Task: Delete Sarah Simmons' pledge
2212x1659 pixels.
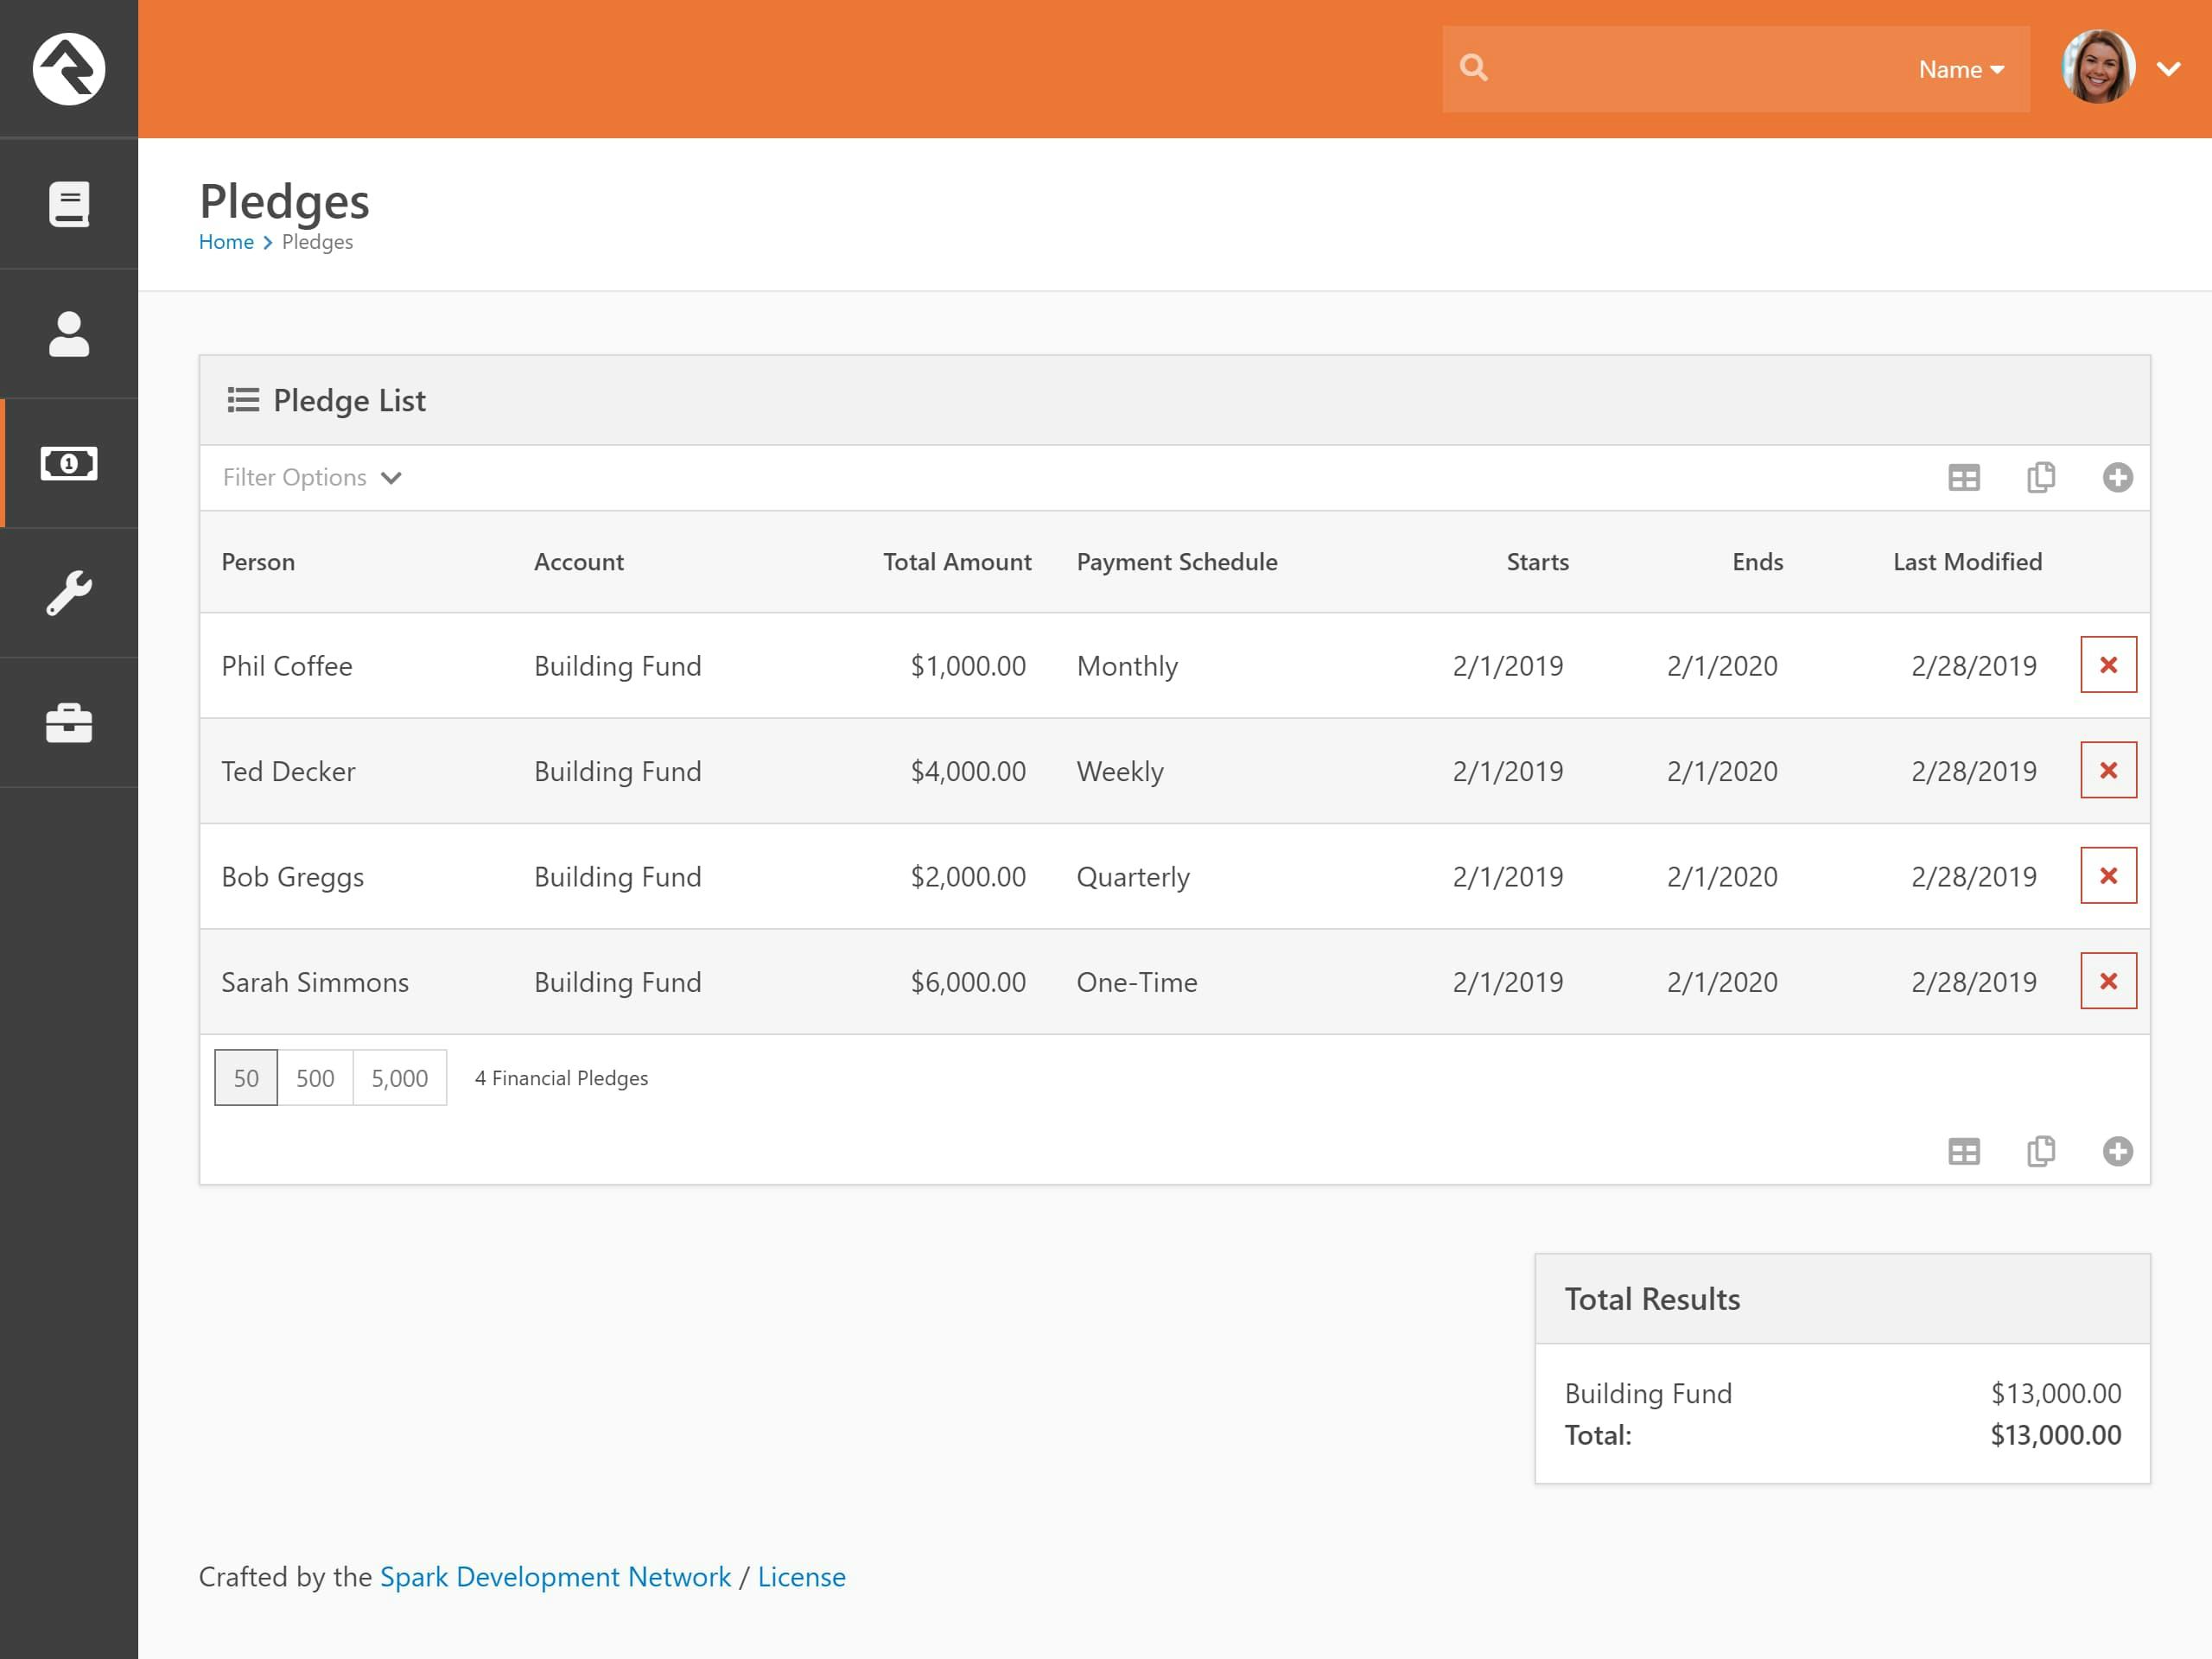Action: (2108, 981)
